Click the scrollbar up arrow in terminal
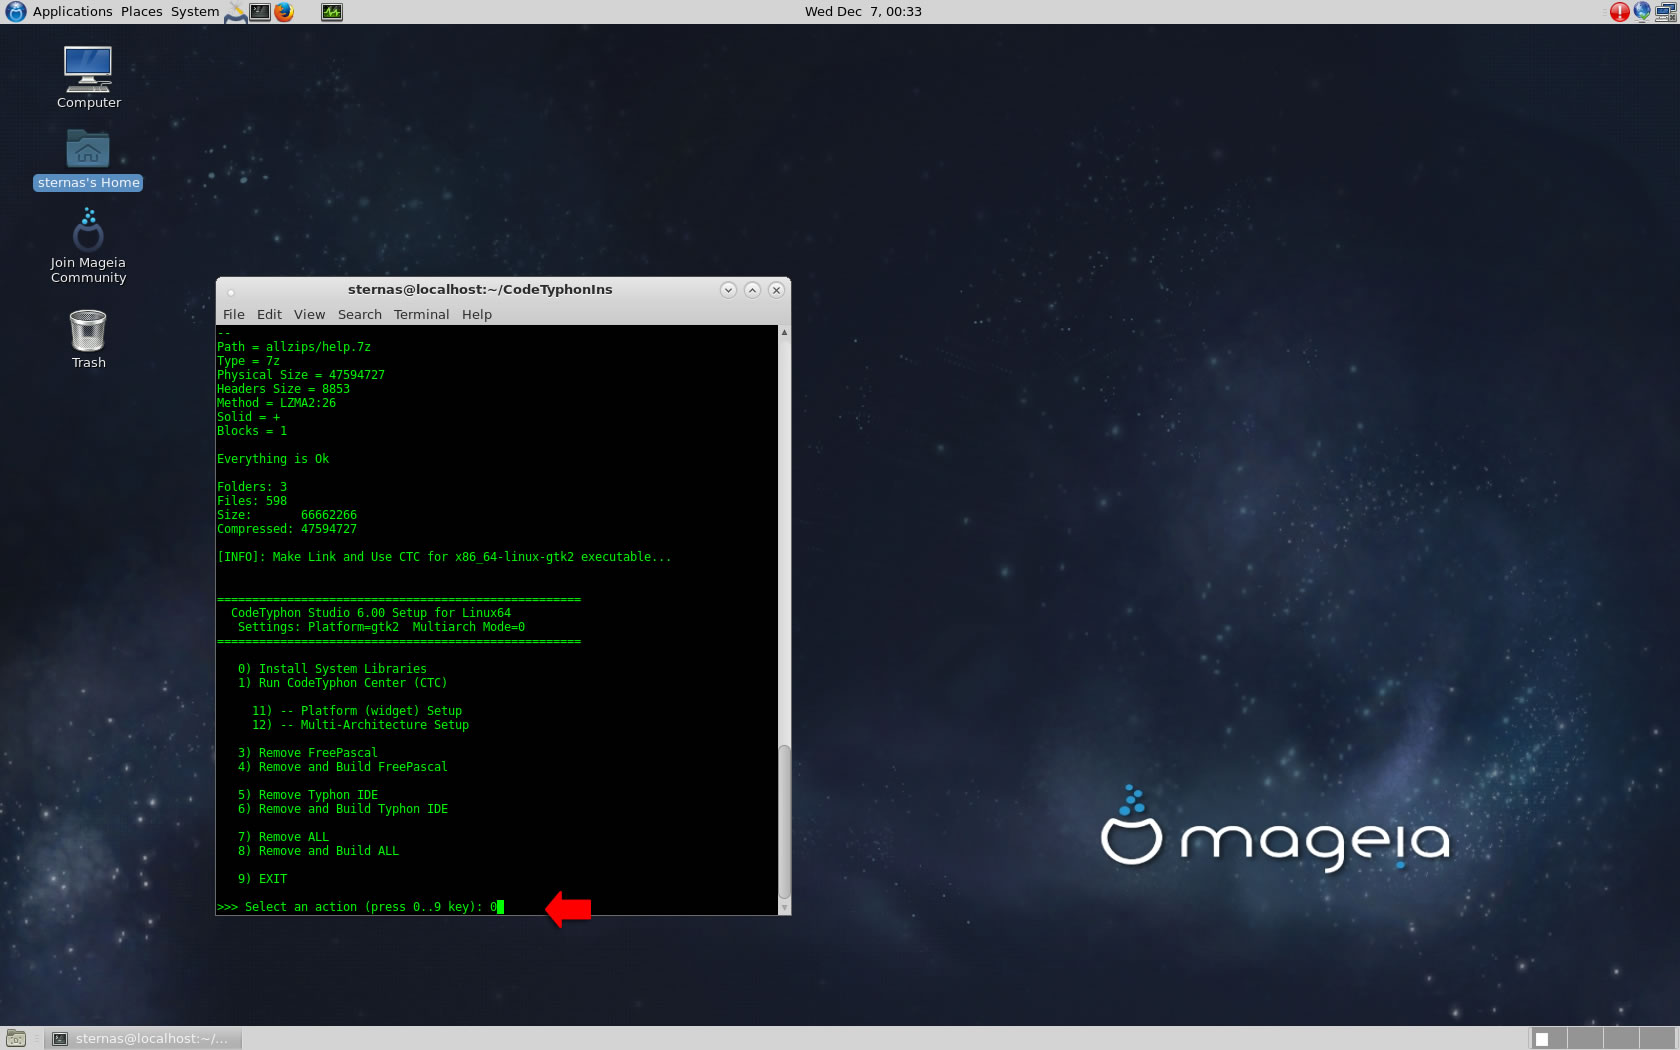Image resolution: width=1680 pixels, height=1050 pixels. coord(784,331)
